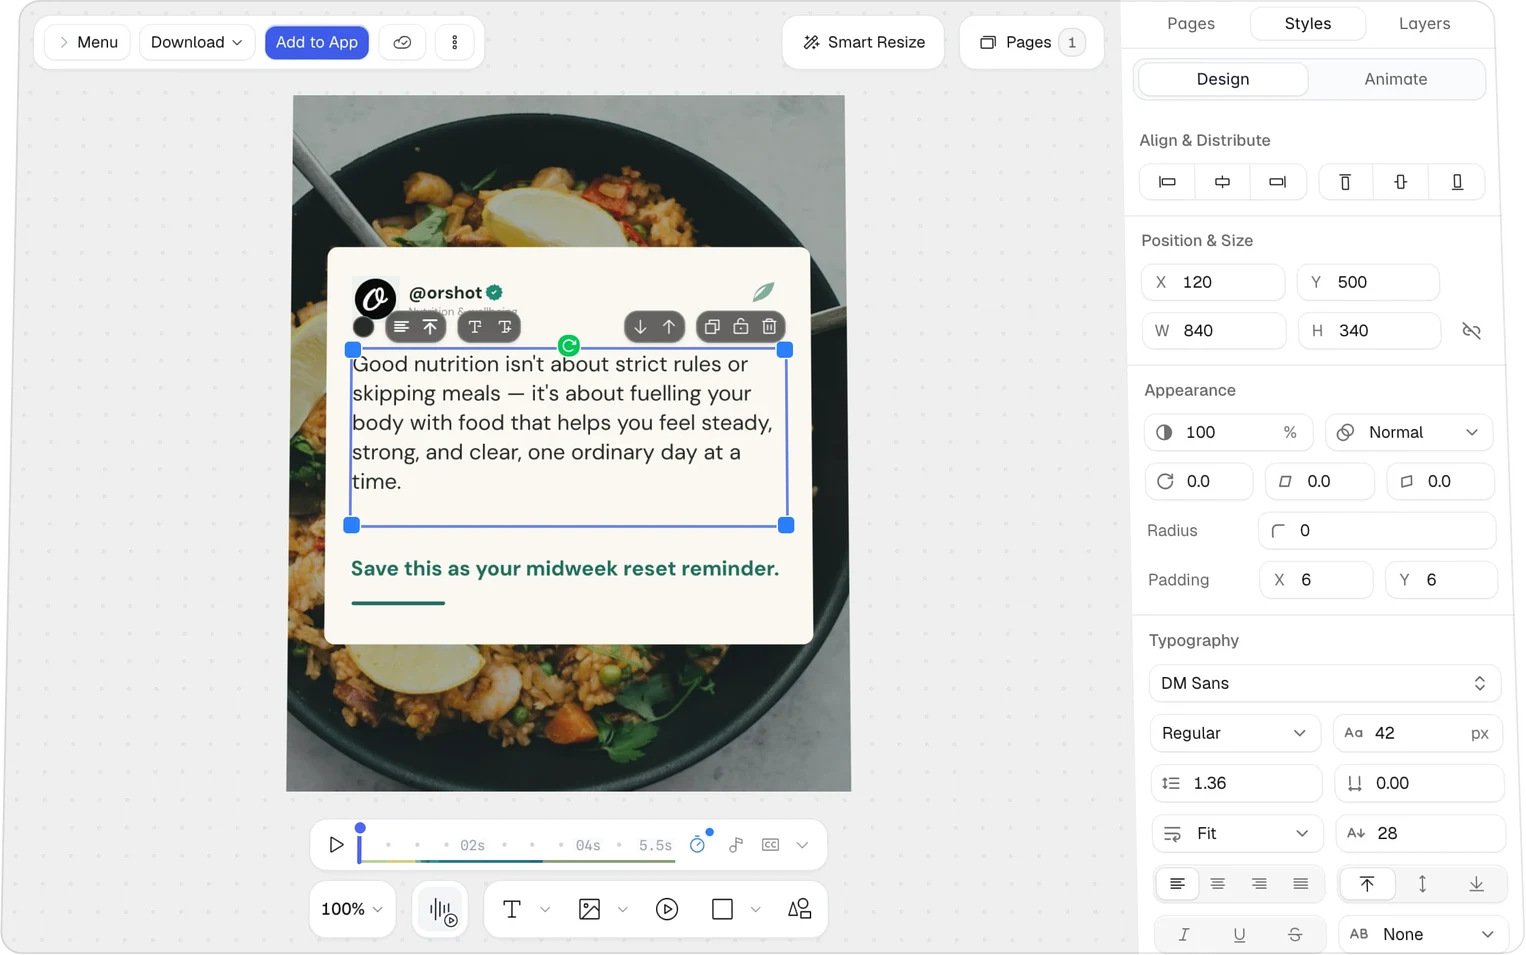This screenshot has height=955, width=1526.
Task: Set text alignment to right
Action: pos(1259,884)
